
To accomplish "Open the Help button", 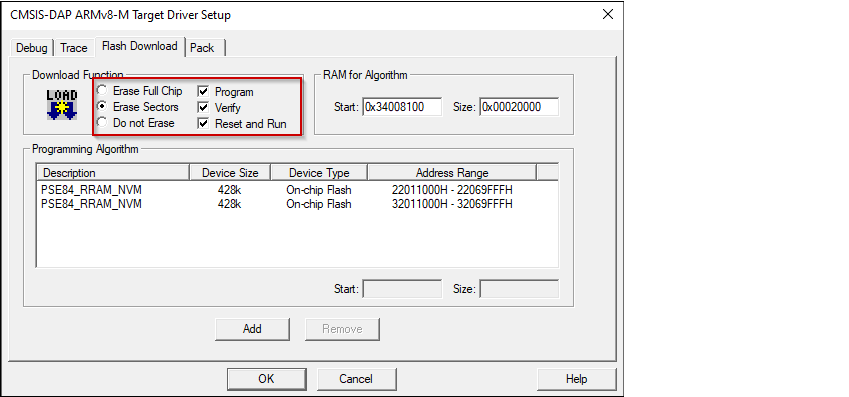I will point(577,379).
